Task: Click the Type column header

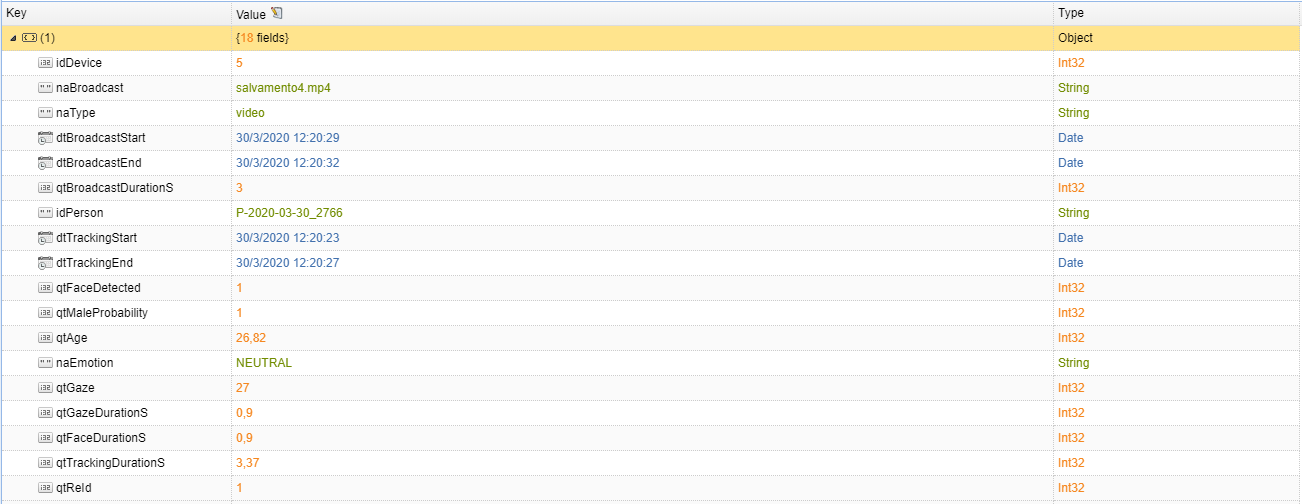Action: (1071, 13)
